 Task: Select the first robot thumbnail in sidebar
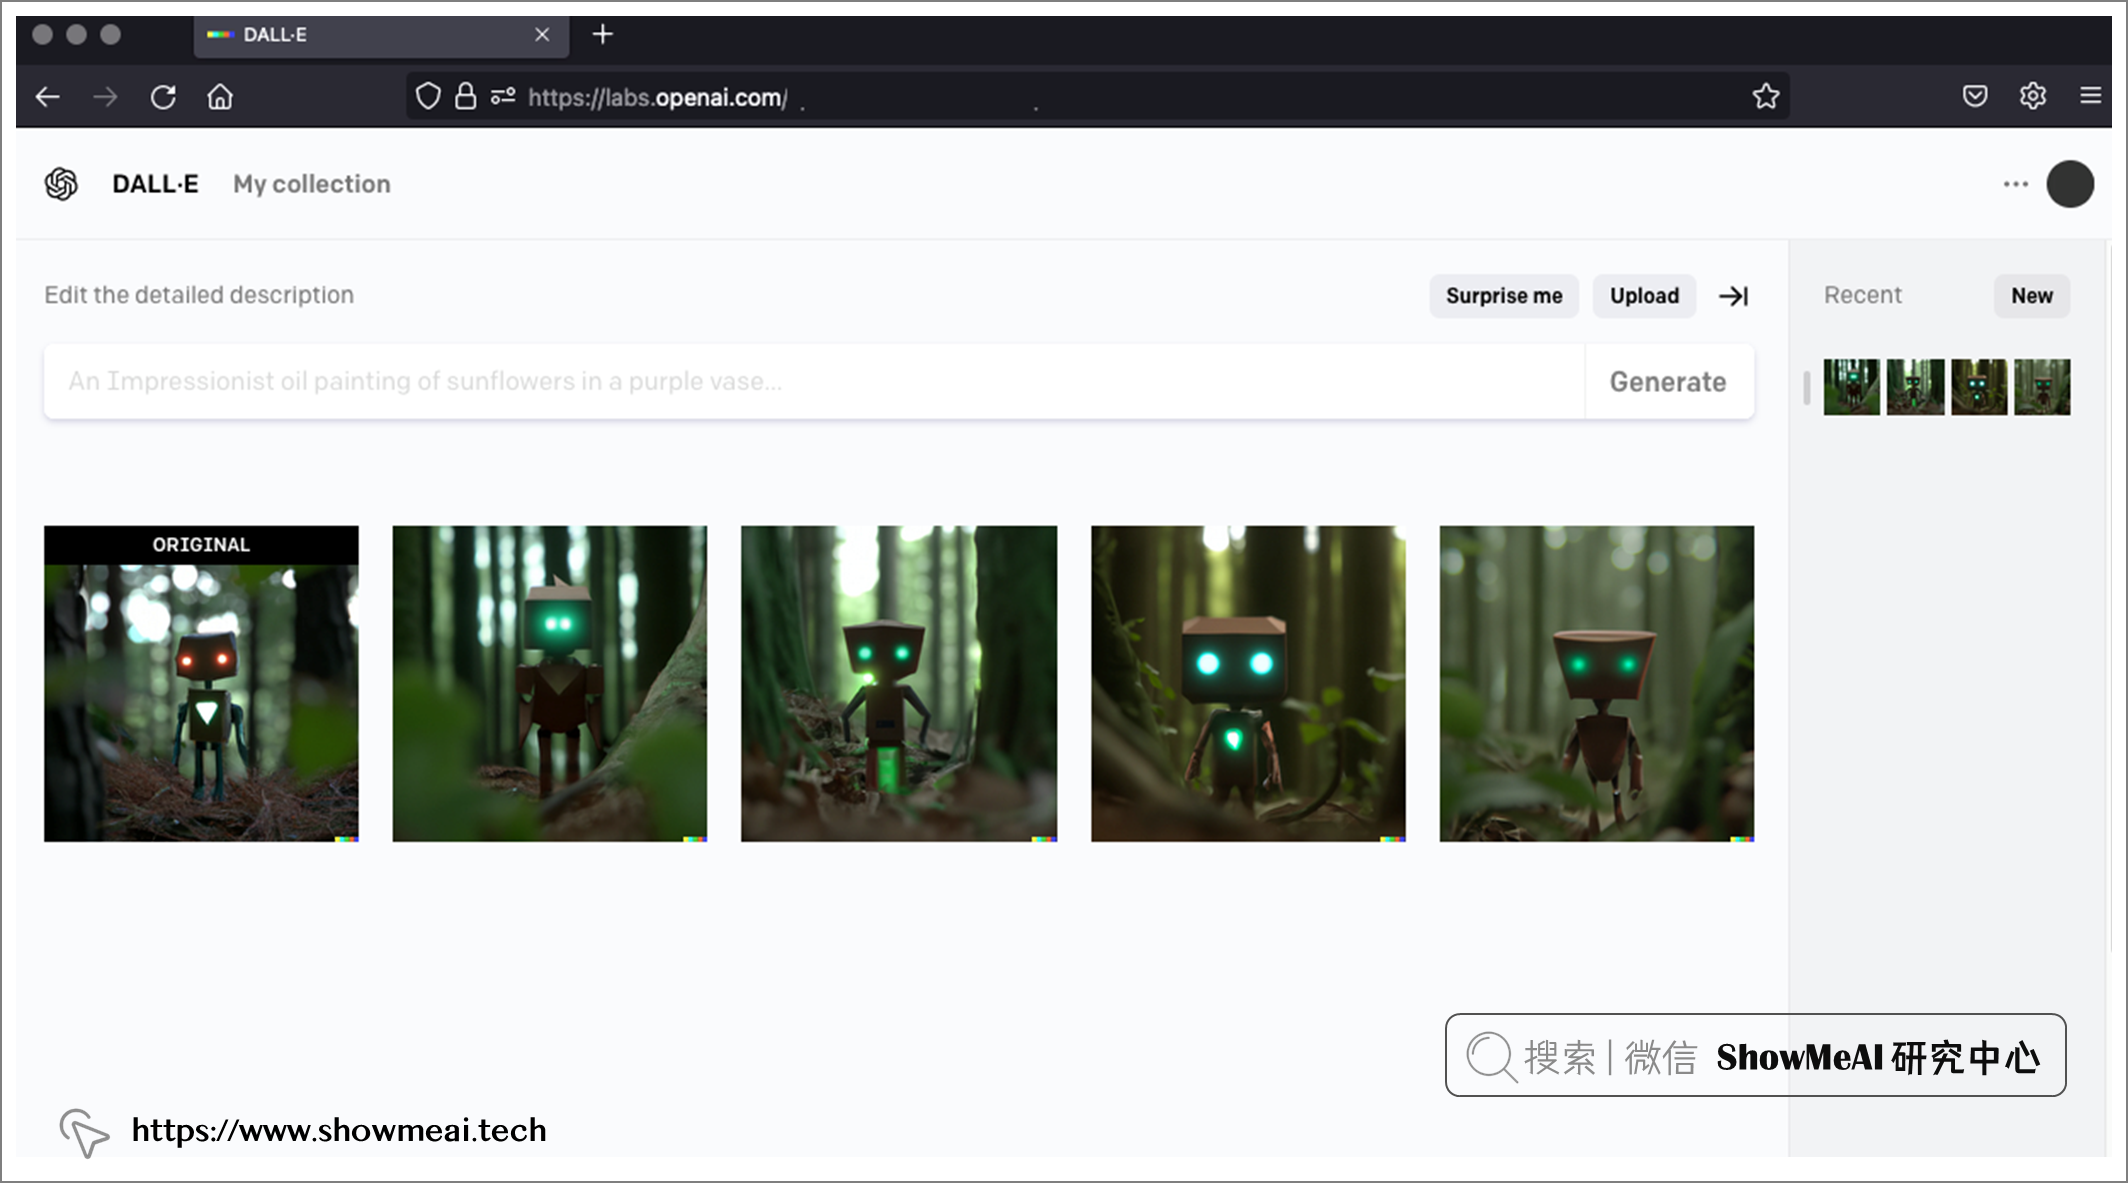(1851, 385)
